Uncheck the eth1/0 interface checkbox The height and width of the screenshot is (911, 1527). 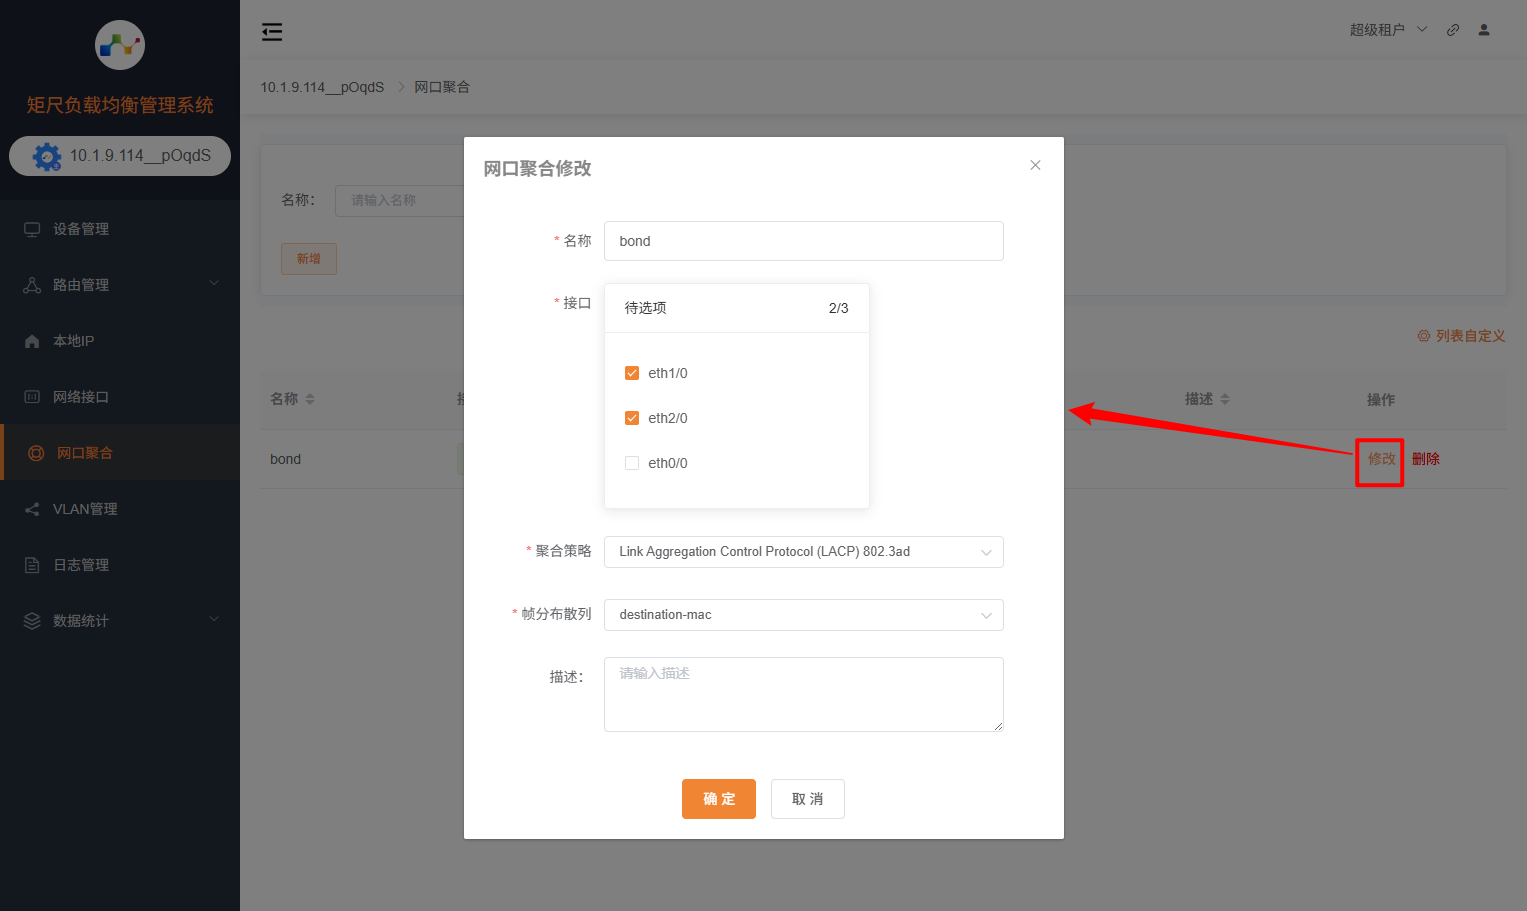(x=632, y=372)
